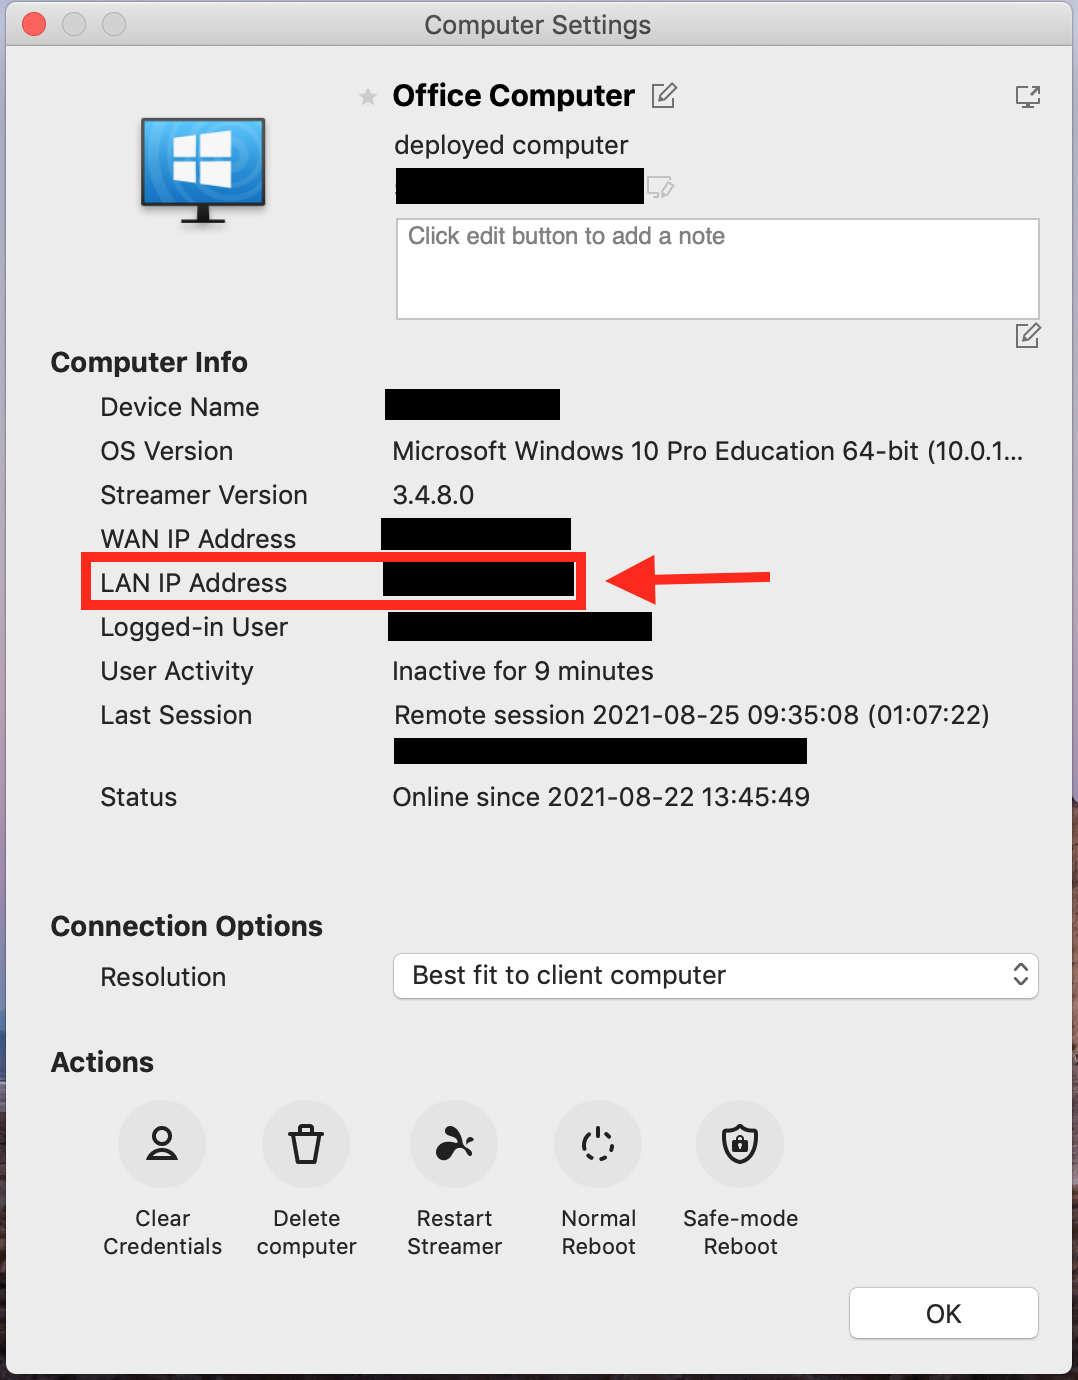Click the 'Streamer Version' label
The width and height of the screenshot is (1078, 1380).
click(x=204, y=495)
